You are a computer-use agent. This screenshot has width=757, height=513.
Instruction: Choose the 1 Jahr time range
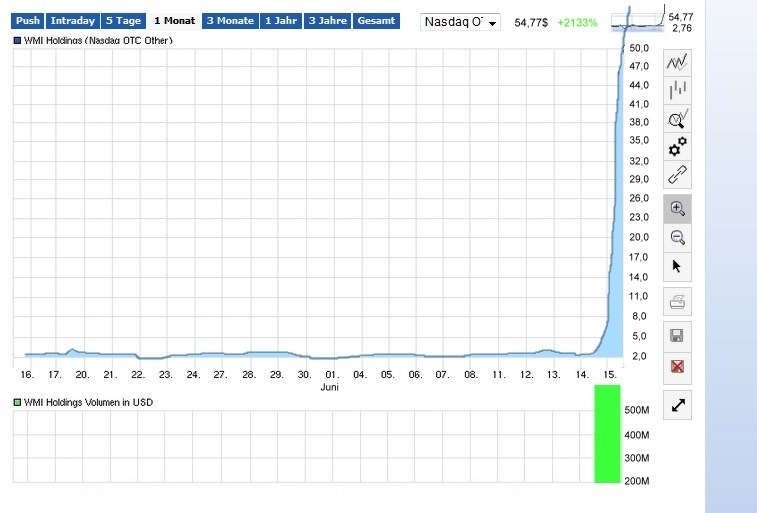tap(281, 21)
